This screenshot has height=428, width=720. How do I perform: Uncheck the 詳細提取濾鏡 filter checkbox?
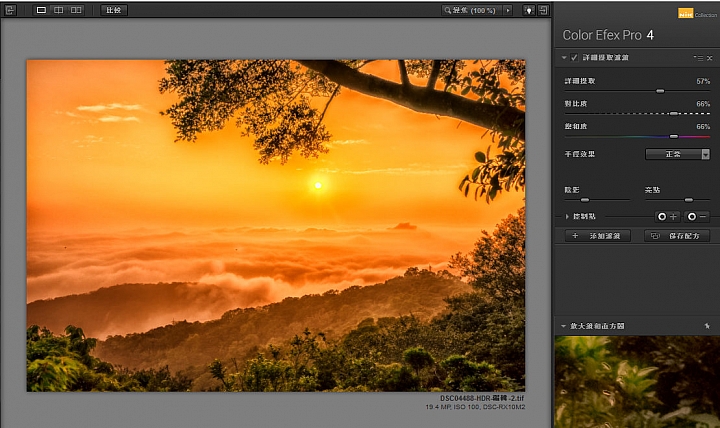tap(574, 58)
